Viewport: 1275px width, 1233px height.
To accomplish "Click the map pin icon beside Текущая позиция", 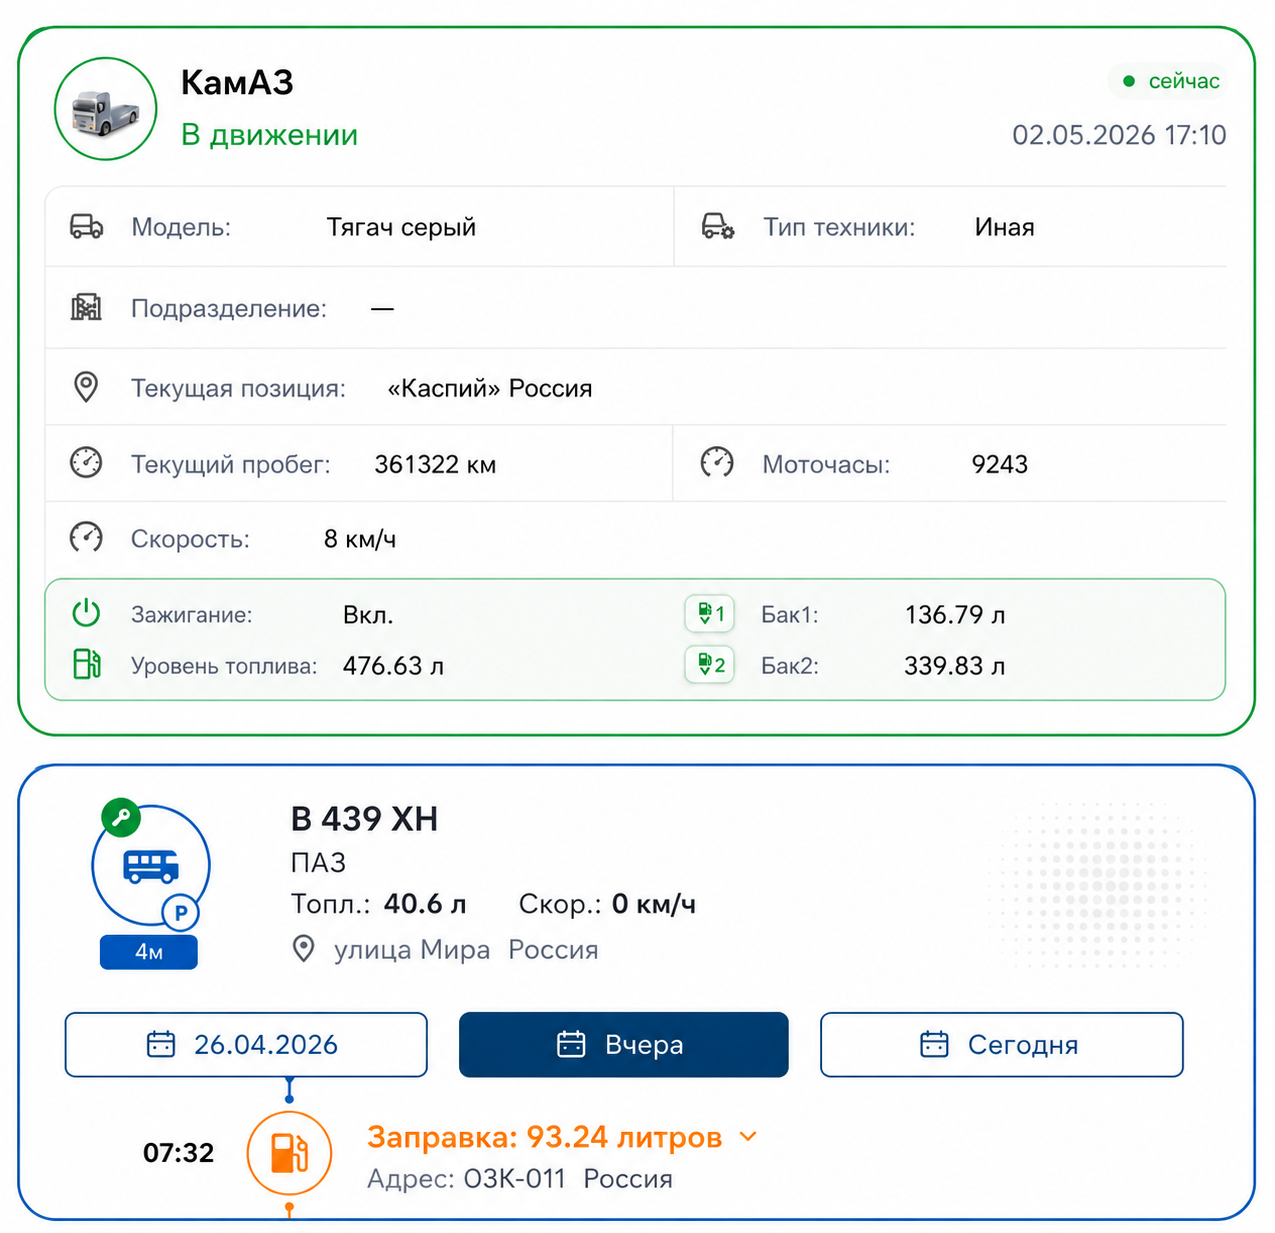I will click(x=86, y=387).
